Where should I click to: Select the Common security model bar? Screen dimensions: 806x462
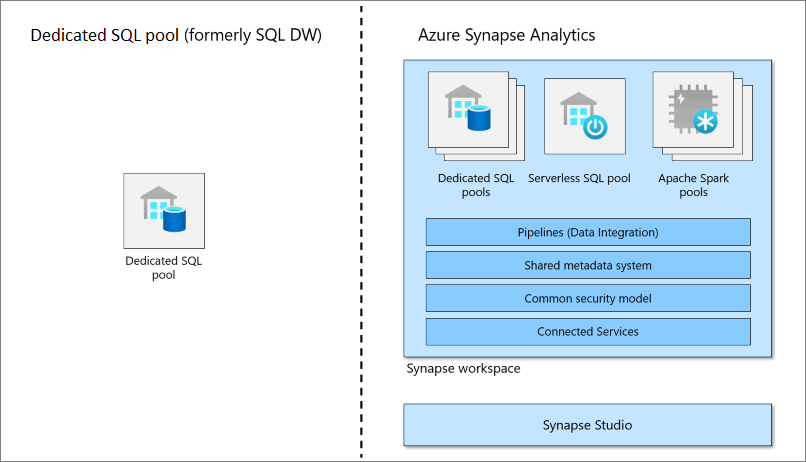[588, 298]
